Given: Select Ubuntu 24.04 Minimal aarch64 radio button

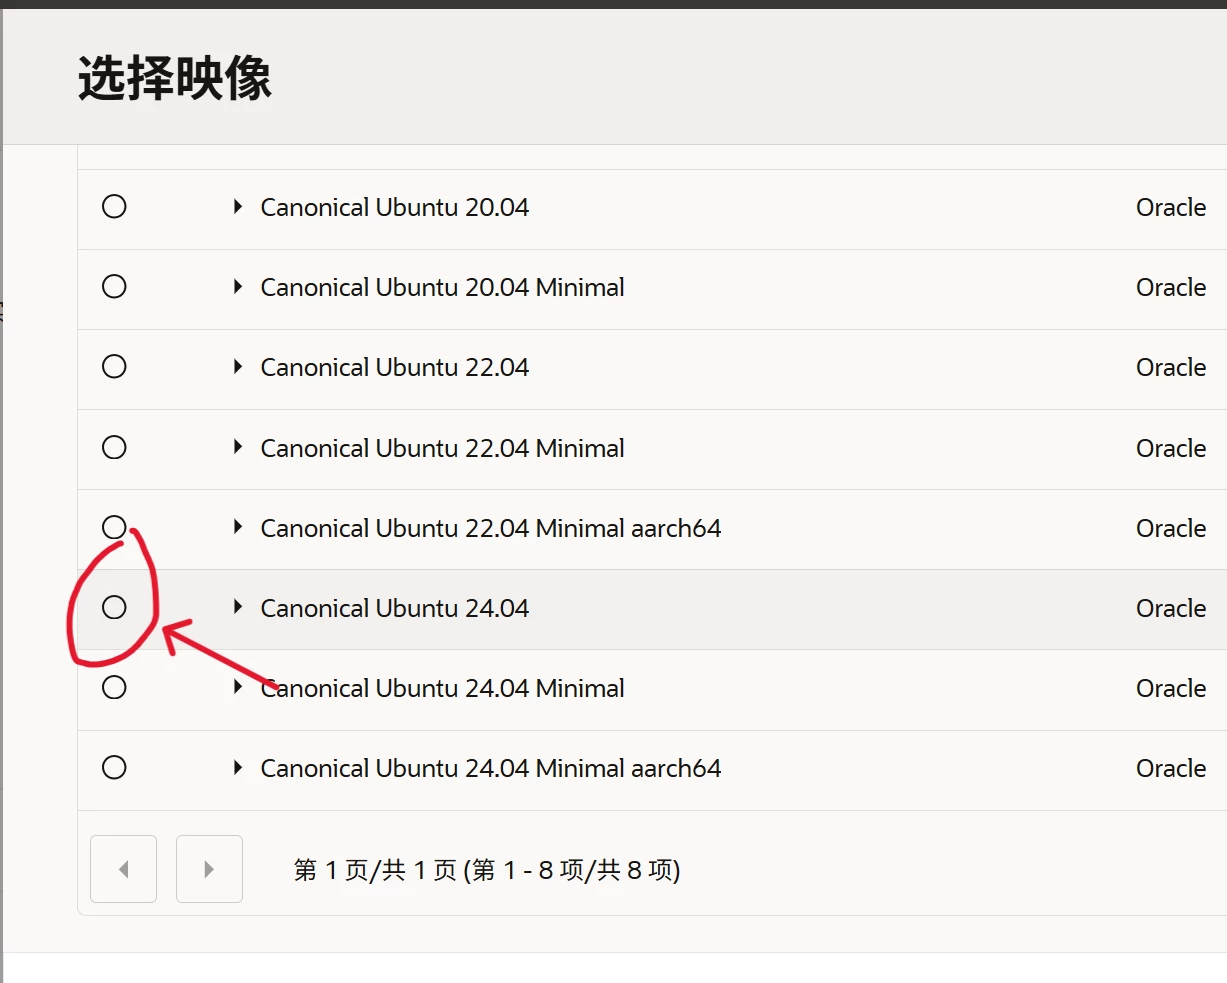Looking at the screenshot, I should 114,767.
